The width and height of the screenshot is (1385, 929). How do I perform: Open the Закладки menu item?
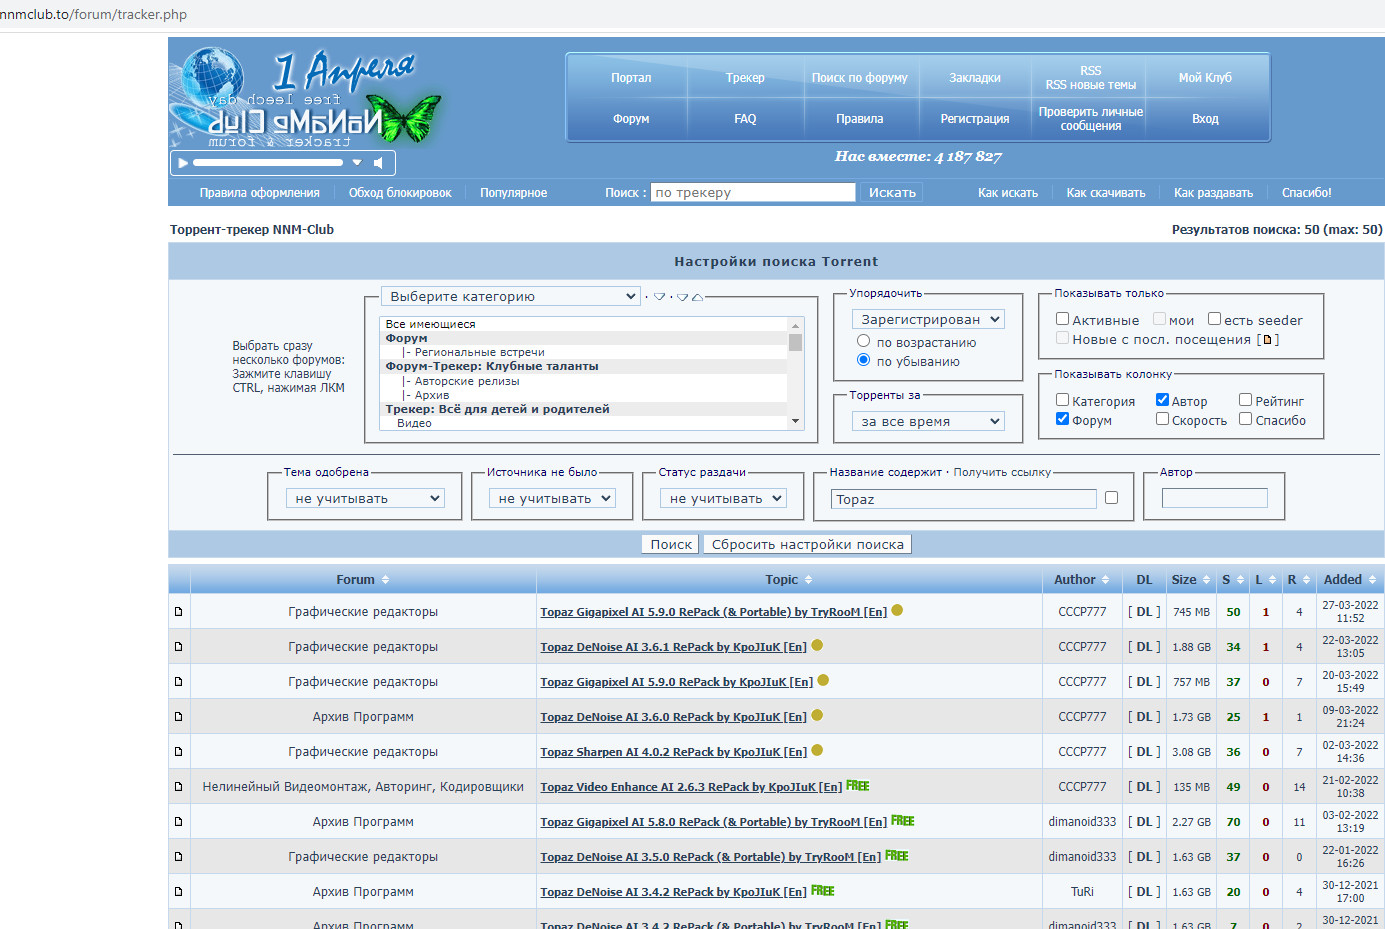point(975,78)
